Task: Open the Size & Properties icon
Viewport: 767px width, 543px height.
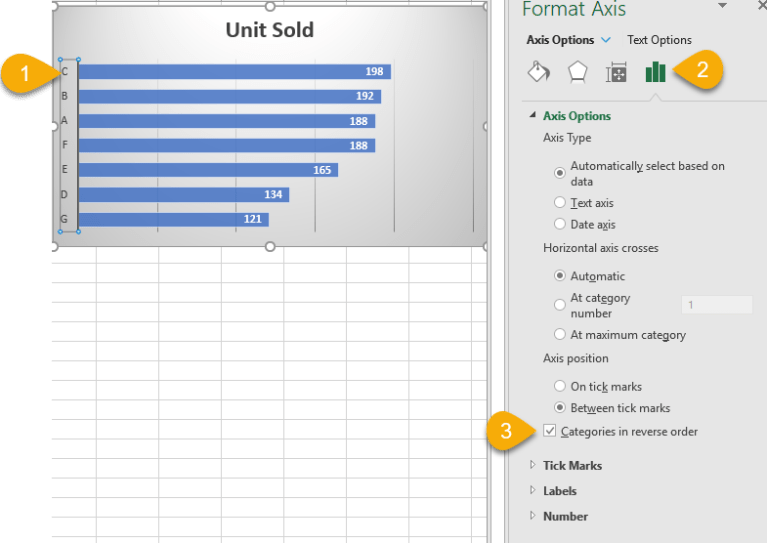Action: tap(616, 72)
